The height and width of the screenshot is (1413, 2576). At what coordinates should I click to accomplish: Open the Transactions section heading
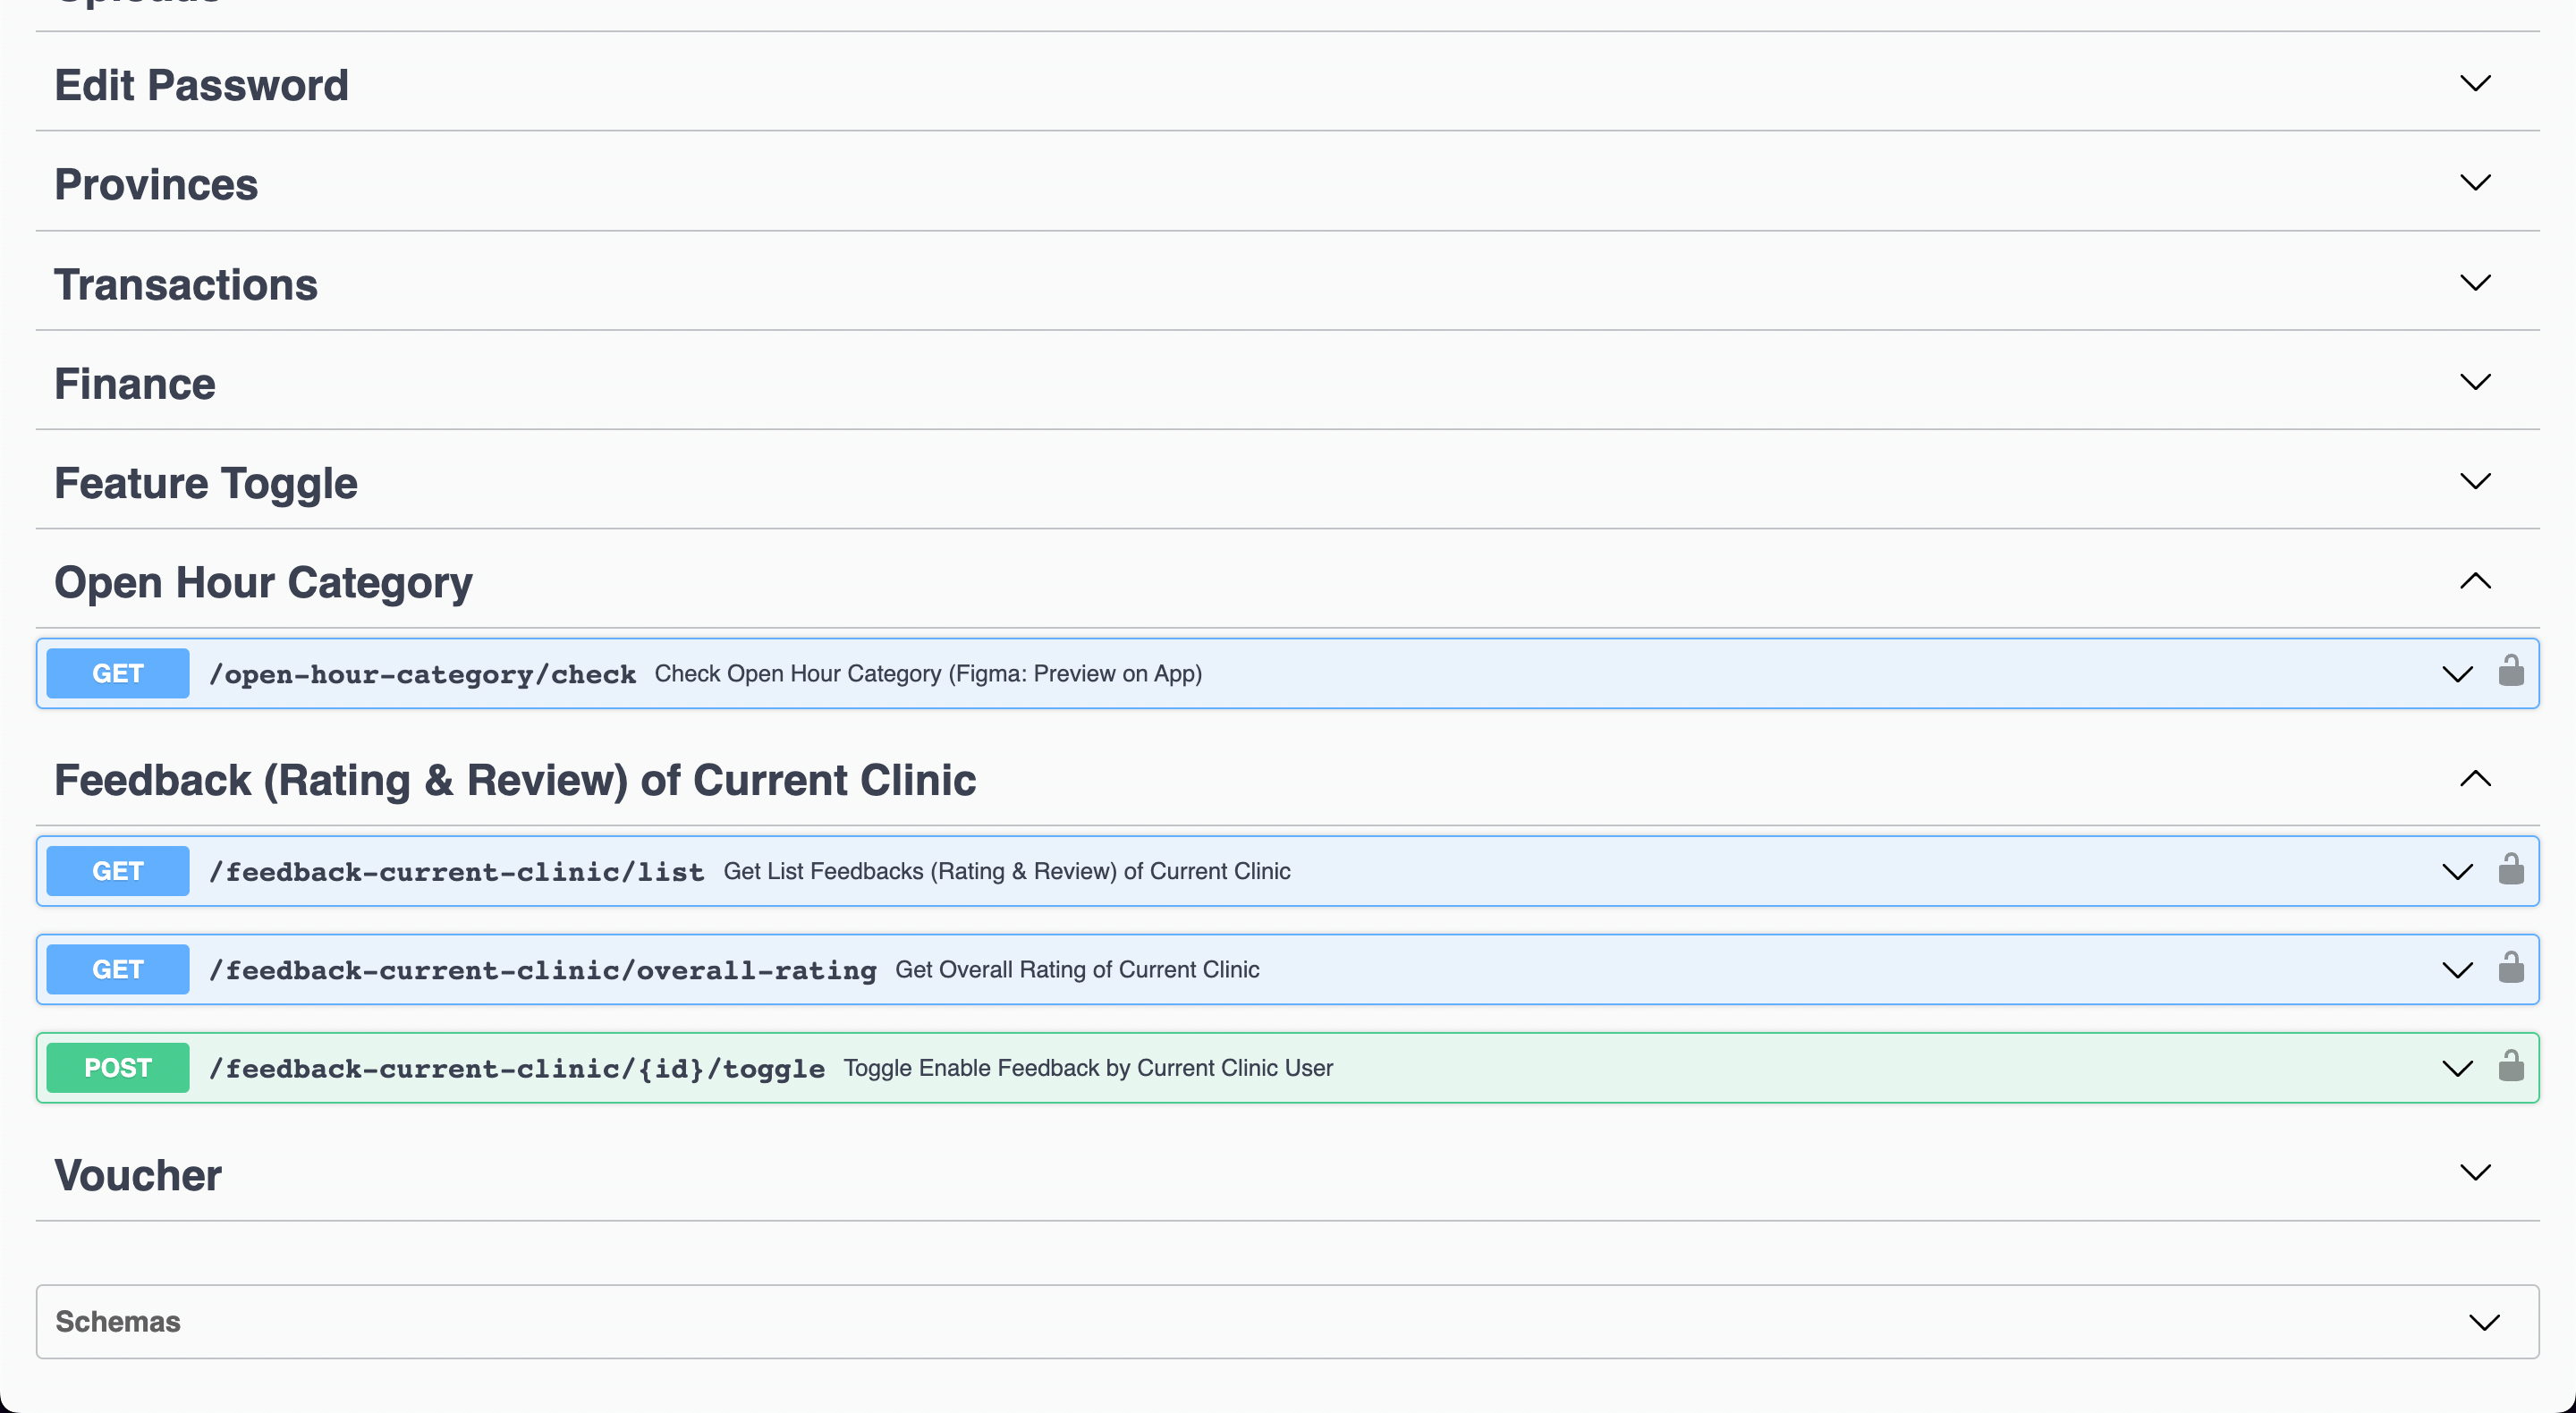click(186, 285)
